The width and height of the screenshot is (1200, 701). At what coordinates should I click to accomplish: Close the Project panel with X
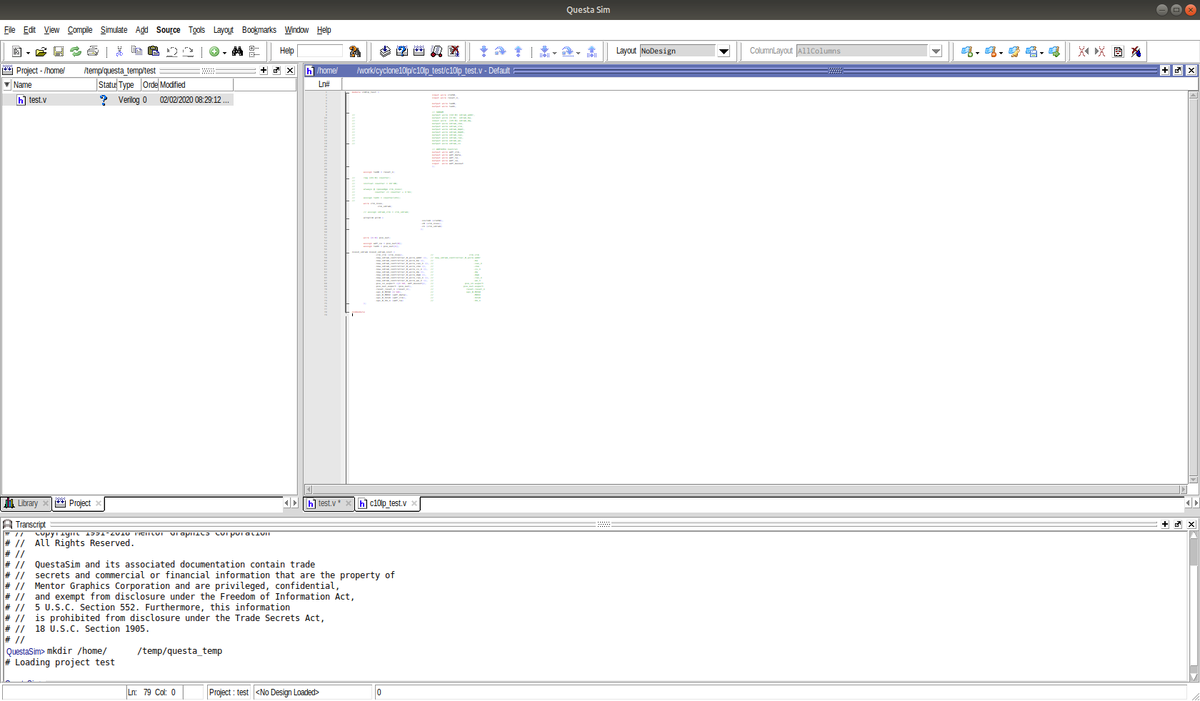coord(290,71)
